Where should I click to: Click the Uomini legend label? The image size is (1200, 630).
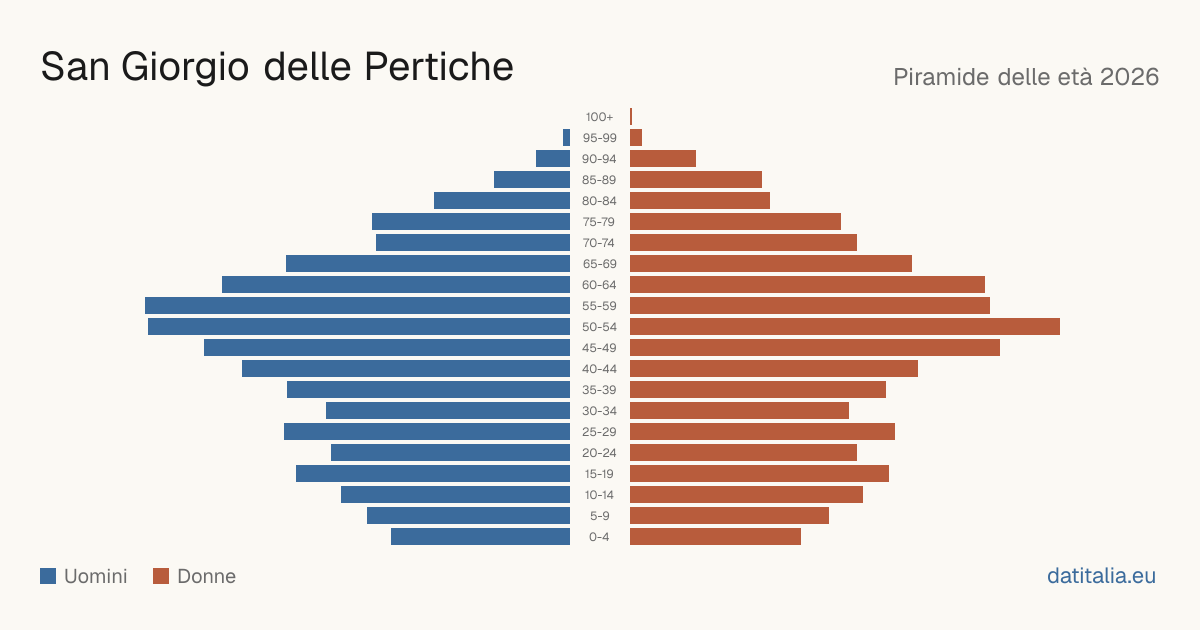coord(95,576)
